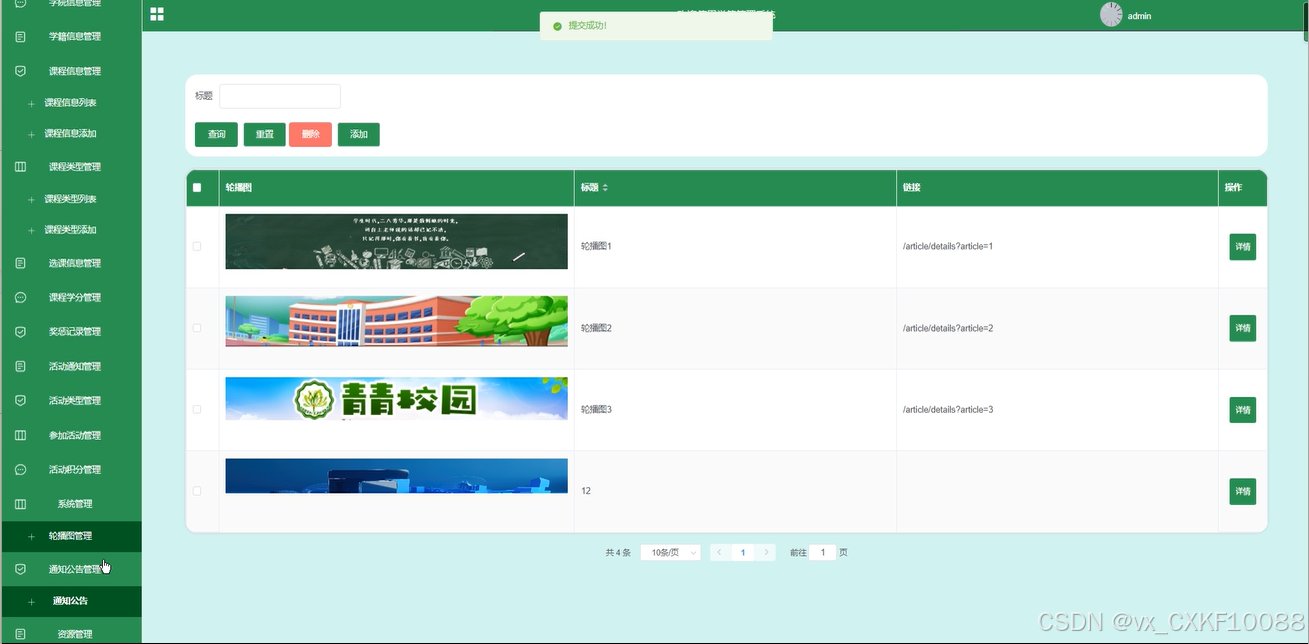Select page 1 in pagination
The height and width of the screenshot is (644, 1309).
743,552
